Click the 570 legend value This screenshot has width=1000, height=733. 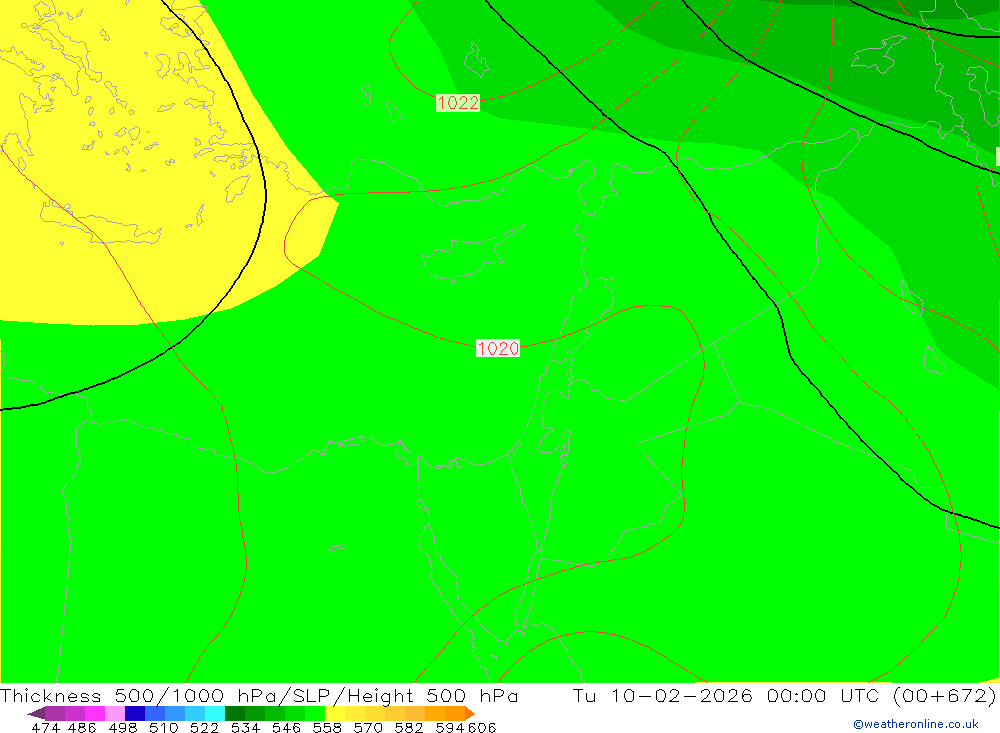tap(368, 727)
